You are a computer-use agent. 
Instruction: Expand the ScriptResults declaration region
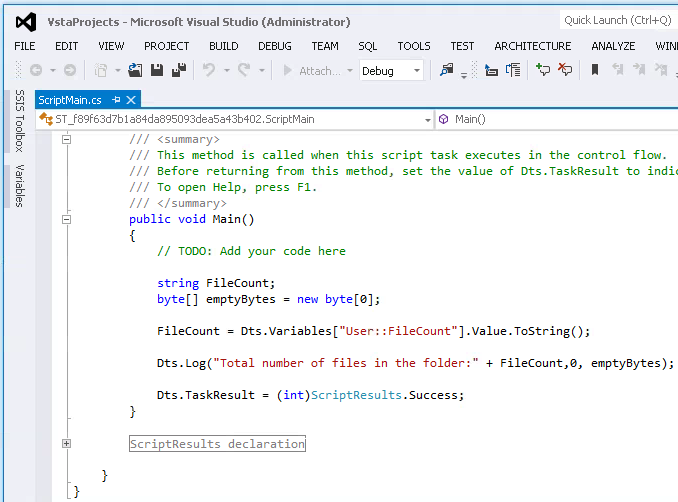(x=67, y=443)
